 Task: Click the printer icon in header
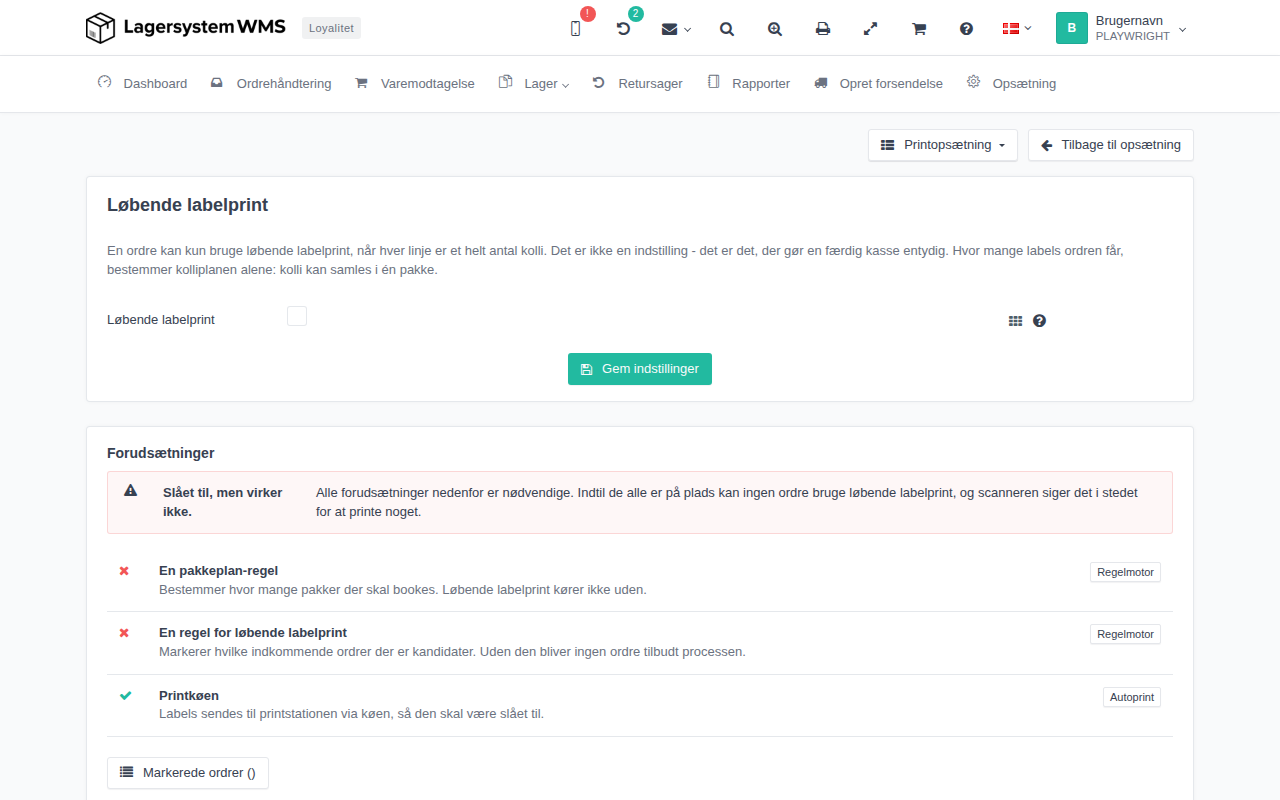pyautogui.click(x=823, y=29)
